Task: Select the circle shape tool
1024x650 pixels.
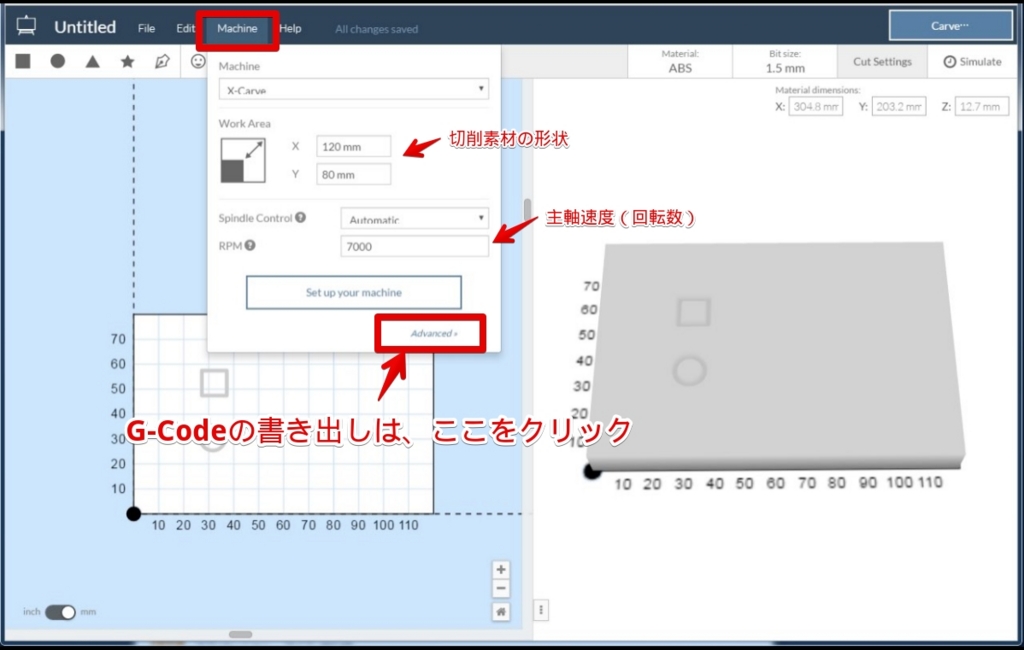Action: click(x=57, y=61)
